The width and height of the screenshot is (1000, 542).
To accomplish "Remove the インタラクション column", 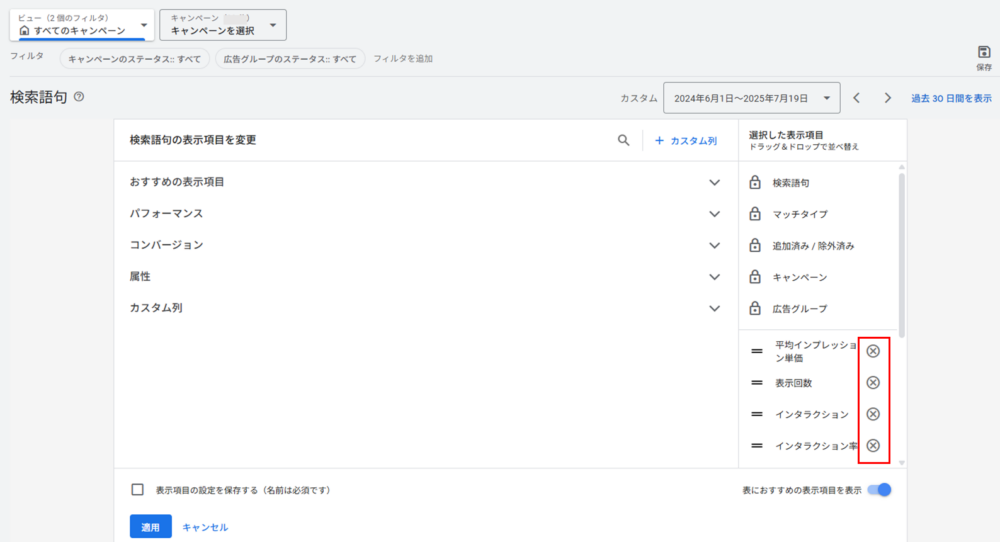I will pyautogui.click(x=872, y=415).
